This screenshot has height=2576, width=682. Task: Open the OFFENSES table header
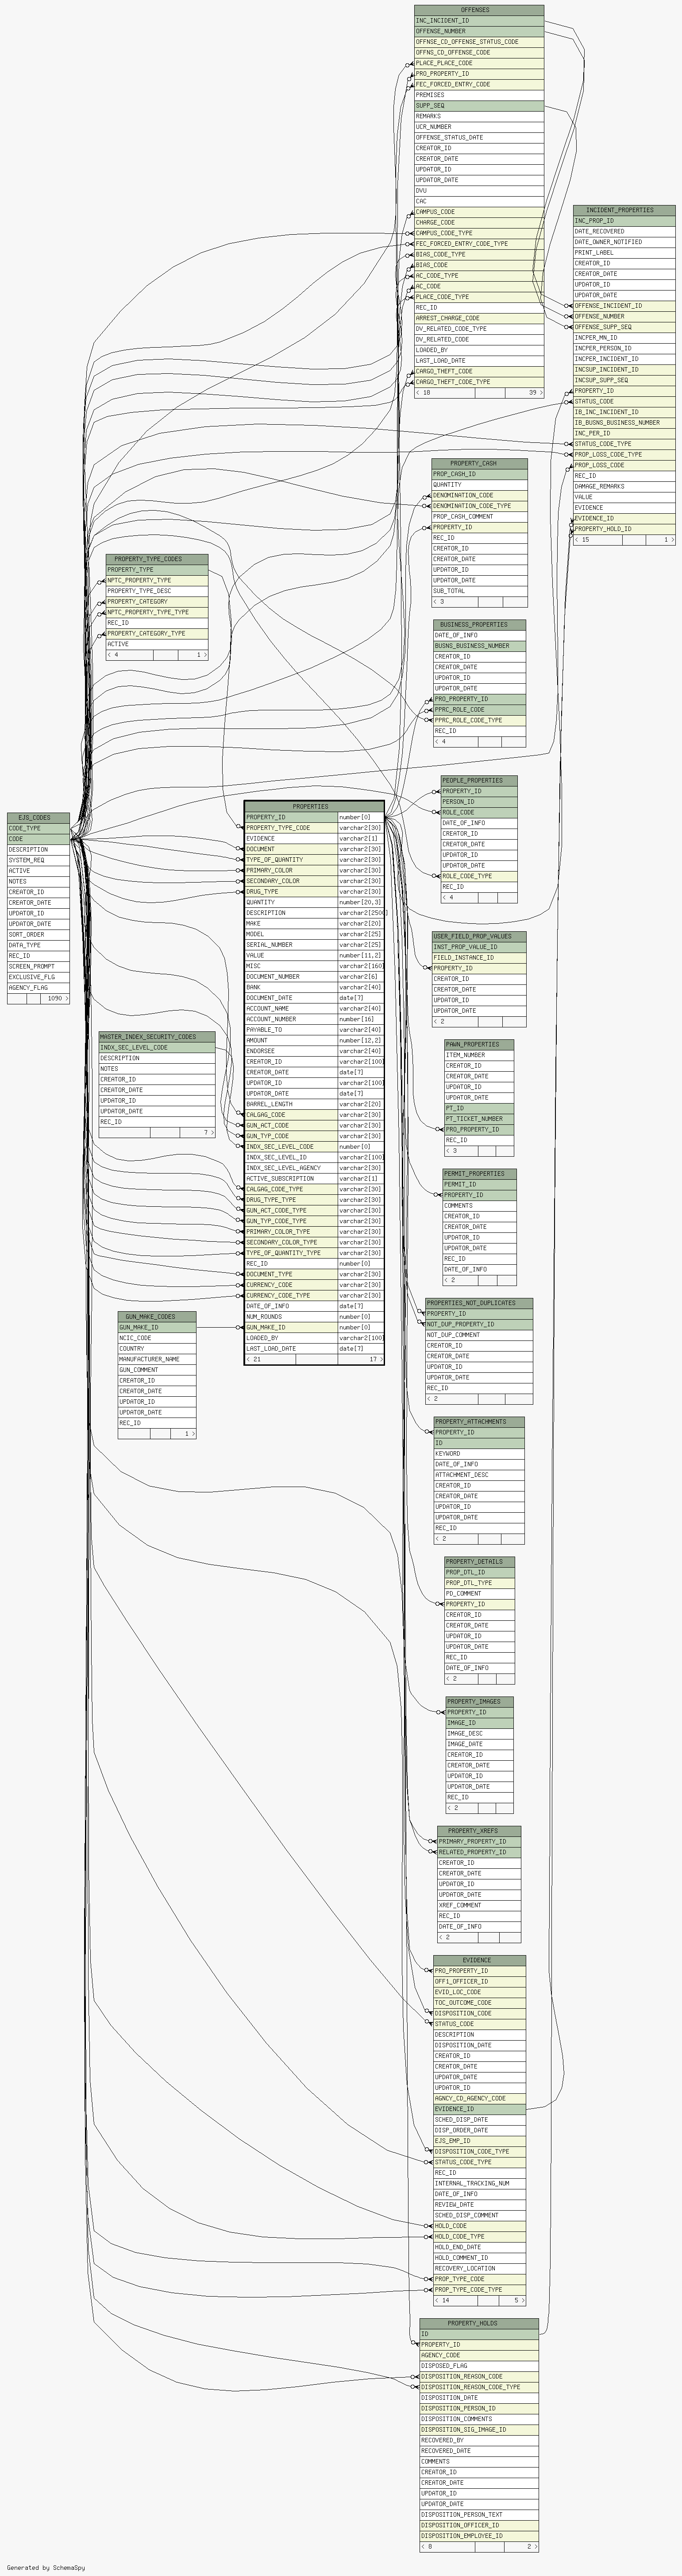(x=479, y=10)
